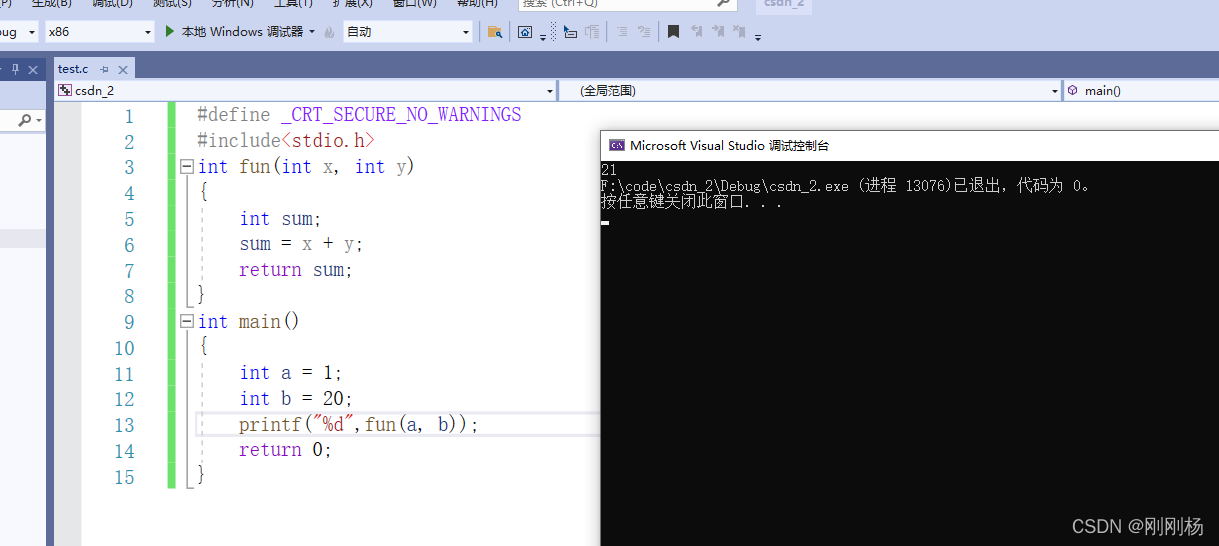
Task: Click the hot reload flame icon
Action: tap(329, 32)
